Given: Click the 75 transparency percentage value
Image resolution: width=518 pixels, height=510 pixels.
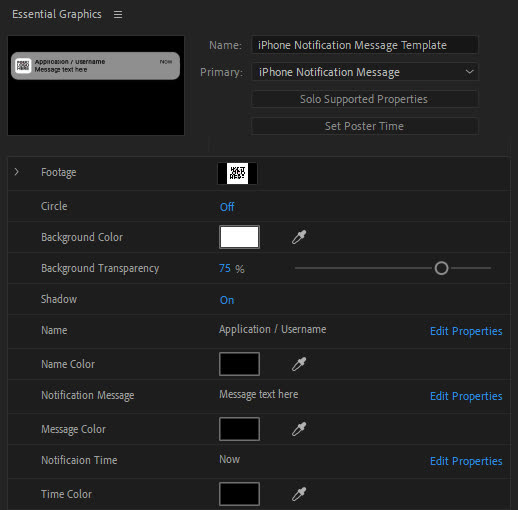Looking at the screenshot, I should pyautogui.click(x=225, y=268).
